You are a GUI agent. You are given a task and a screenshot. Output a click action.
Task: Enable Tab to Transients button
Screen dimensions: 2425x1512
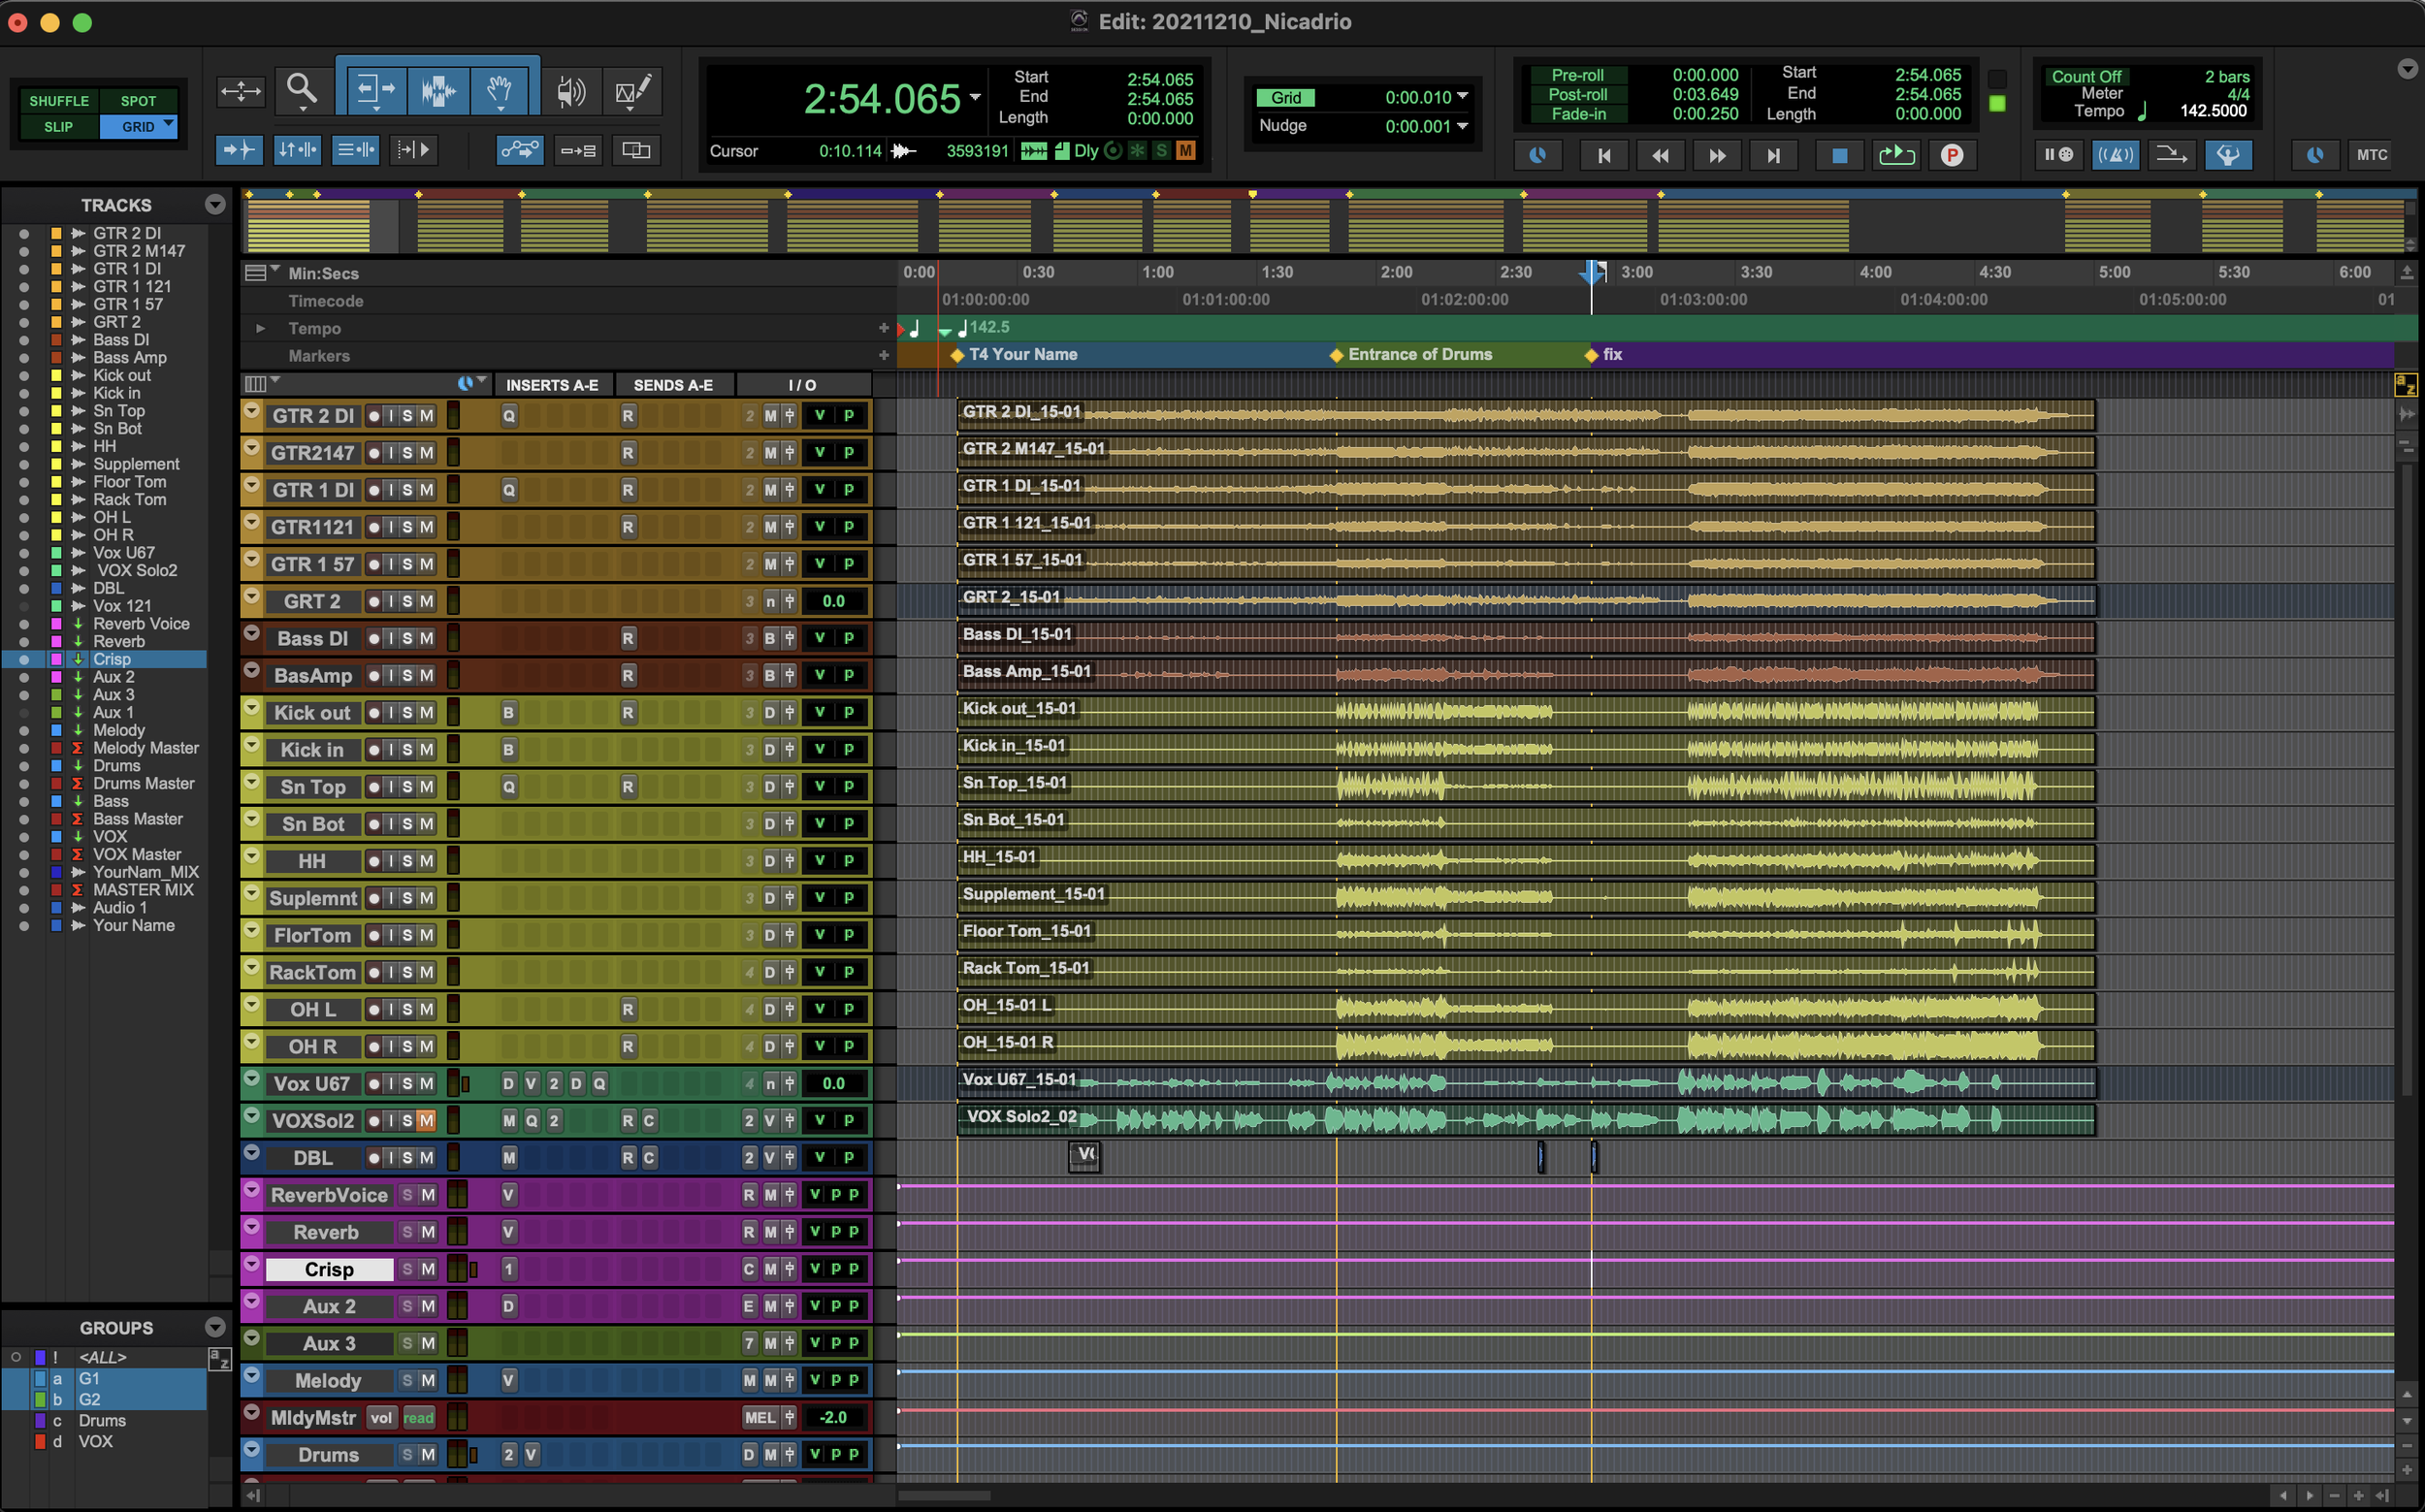(x=239, y=150)
